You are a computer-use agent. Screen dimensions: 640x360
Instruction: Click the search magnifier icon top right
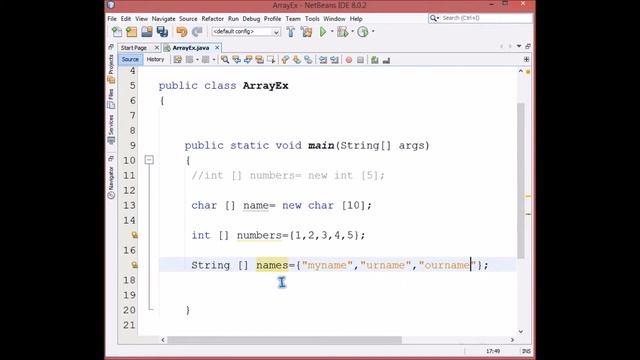click(433, 18)
